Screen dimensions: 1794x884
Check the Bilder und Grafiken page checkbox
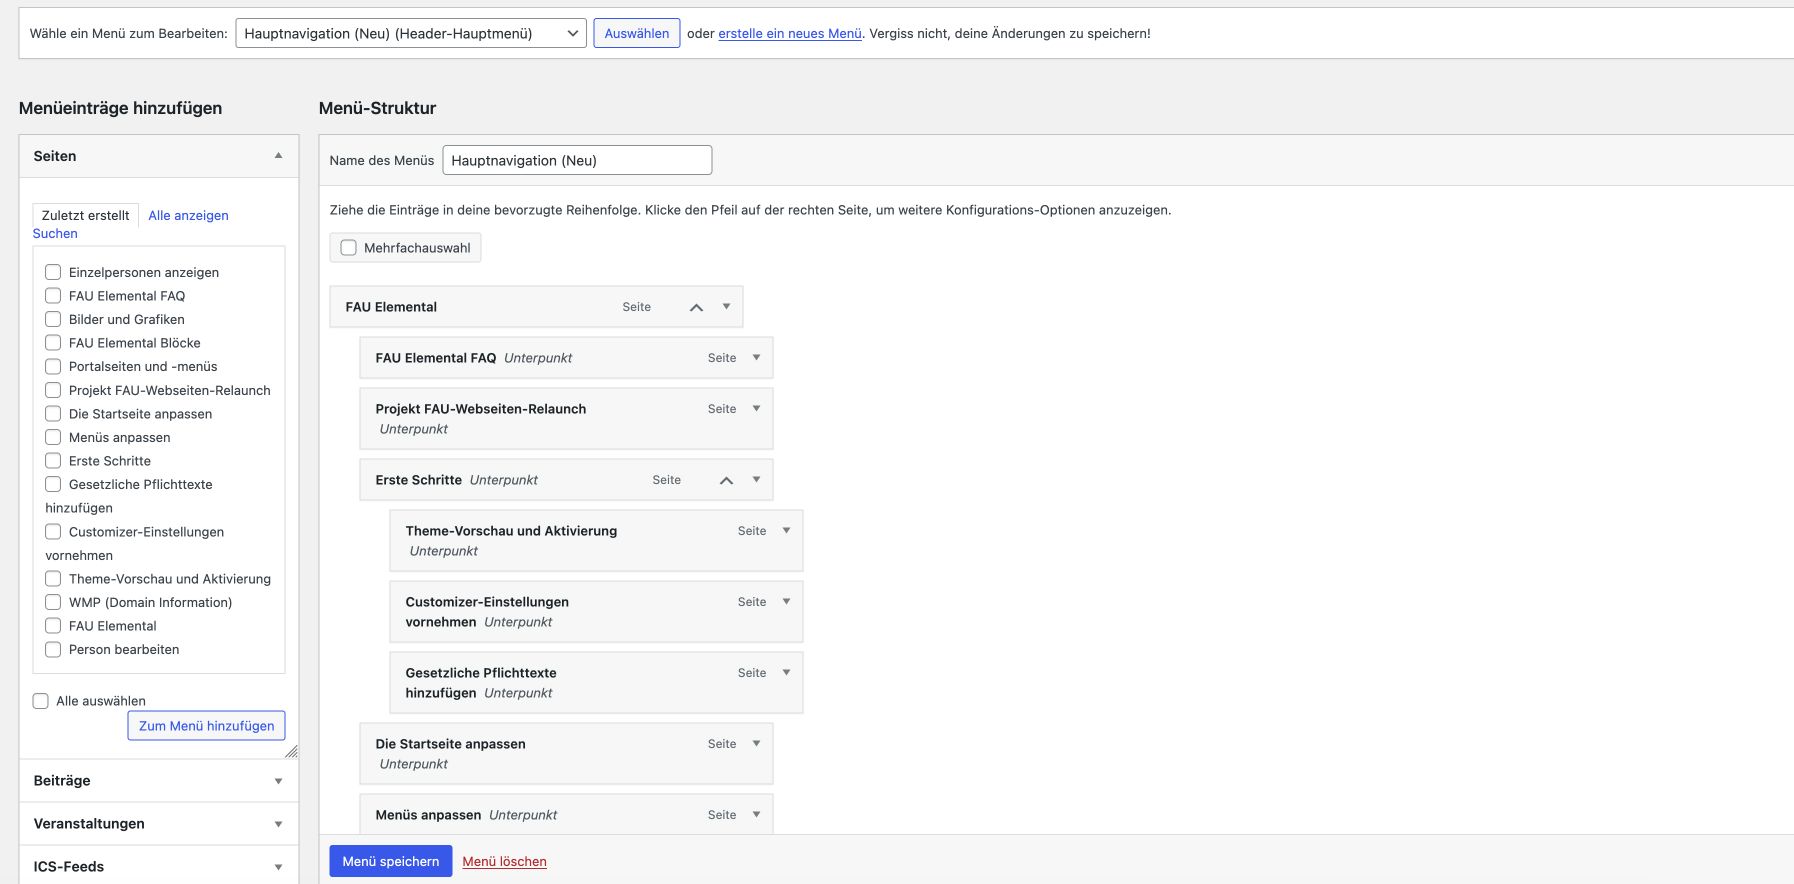click(x=53, y=319)
